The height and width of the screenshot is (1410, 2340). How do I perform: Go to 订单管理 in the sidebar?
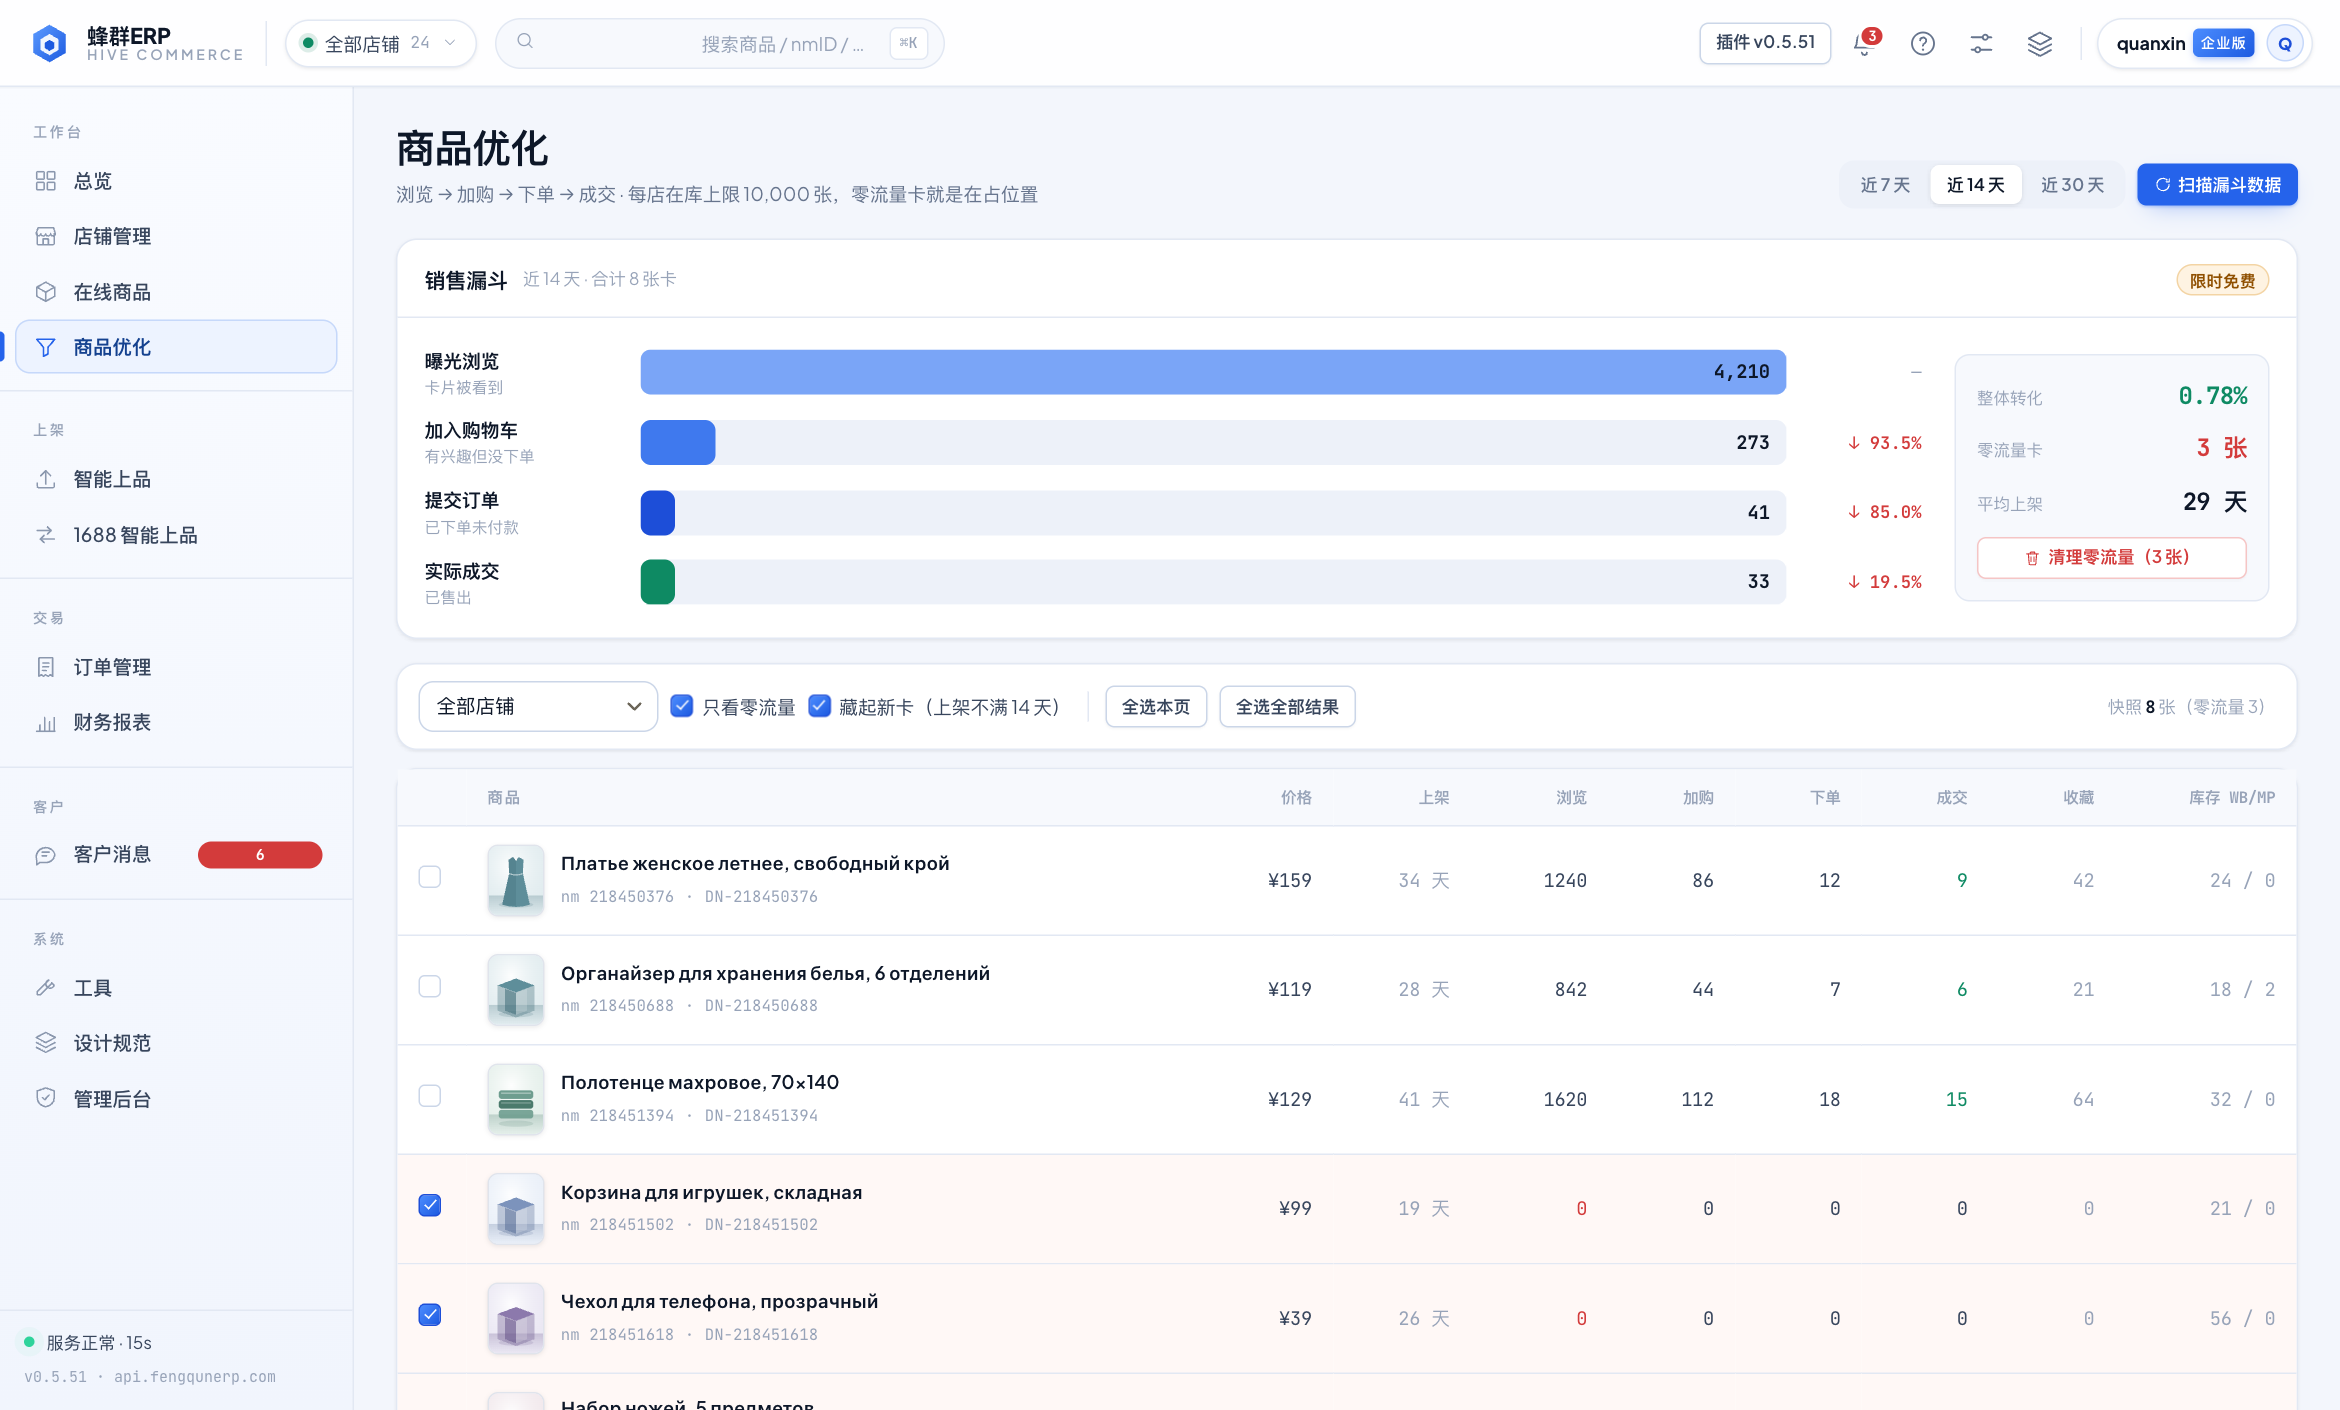(x=176, y=667)
